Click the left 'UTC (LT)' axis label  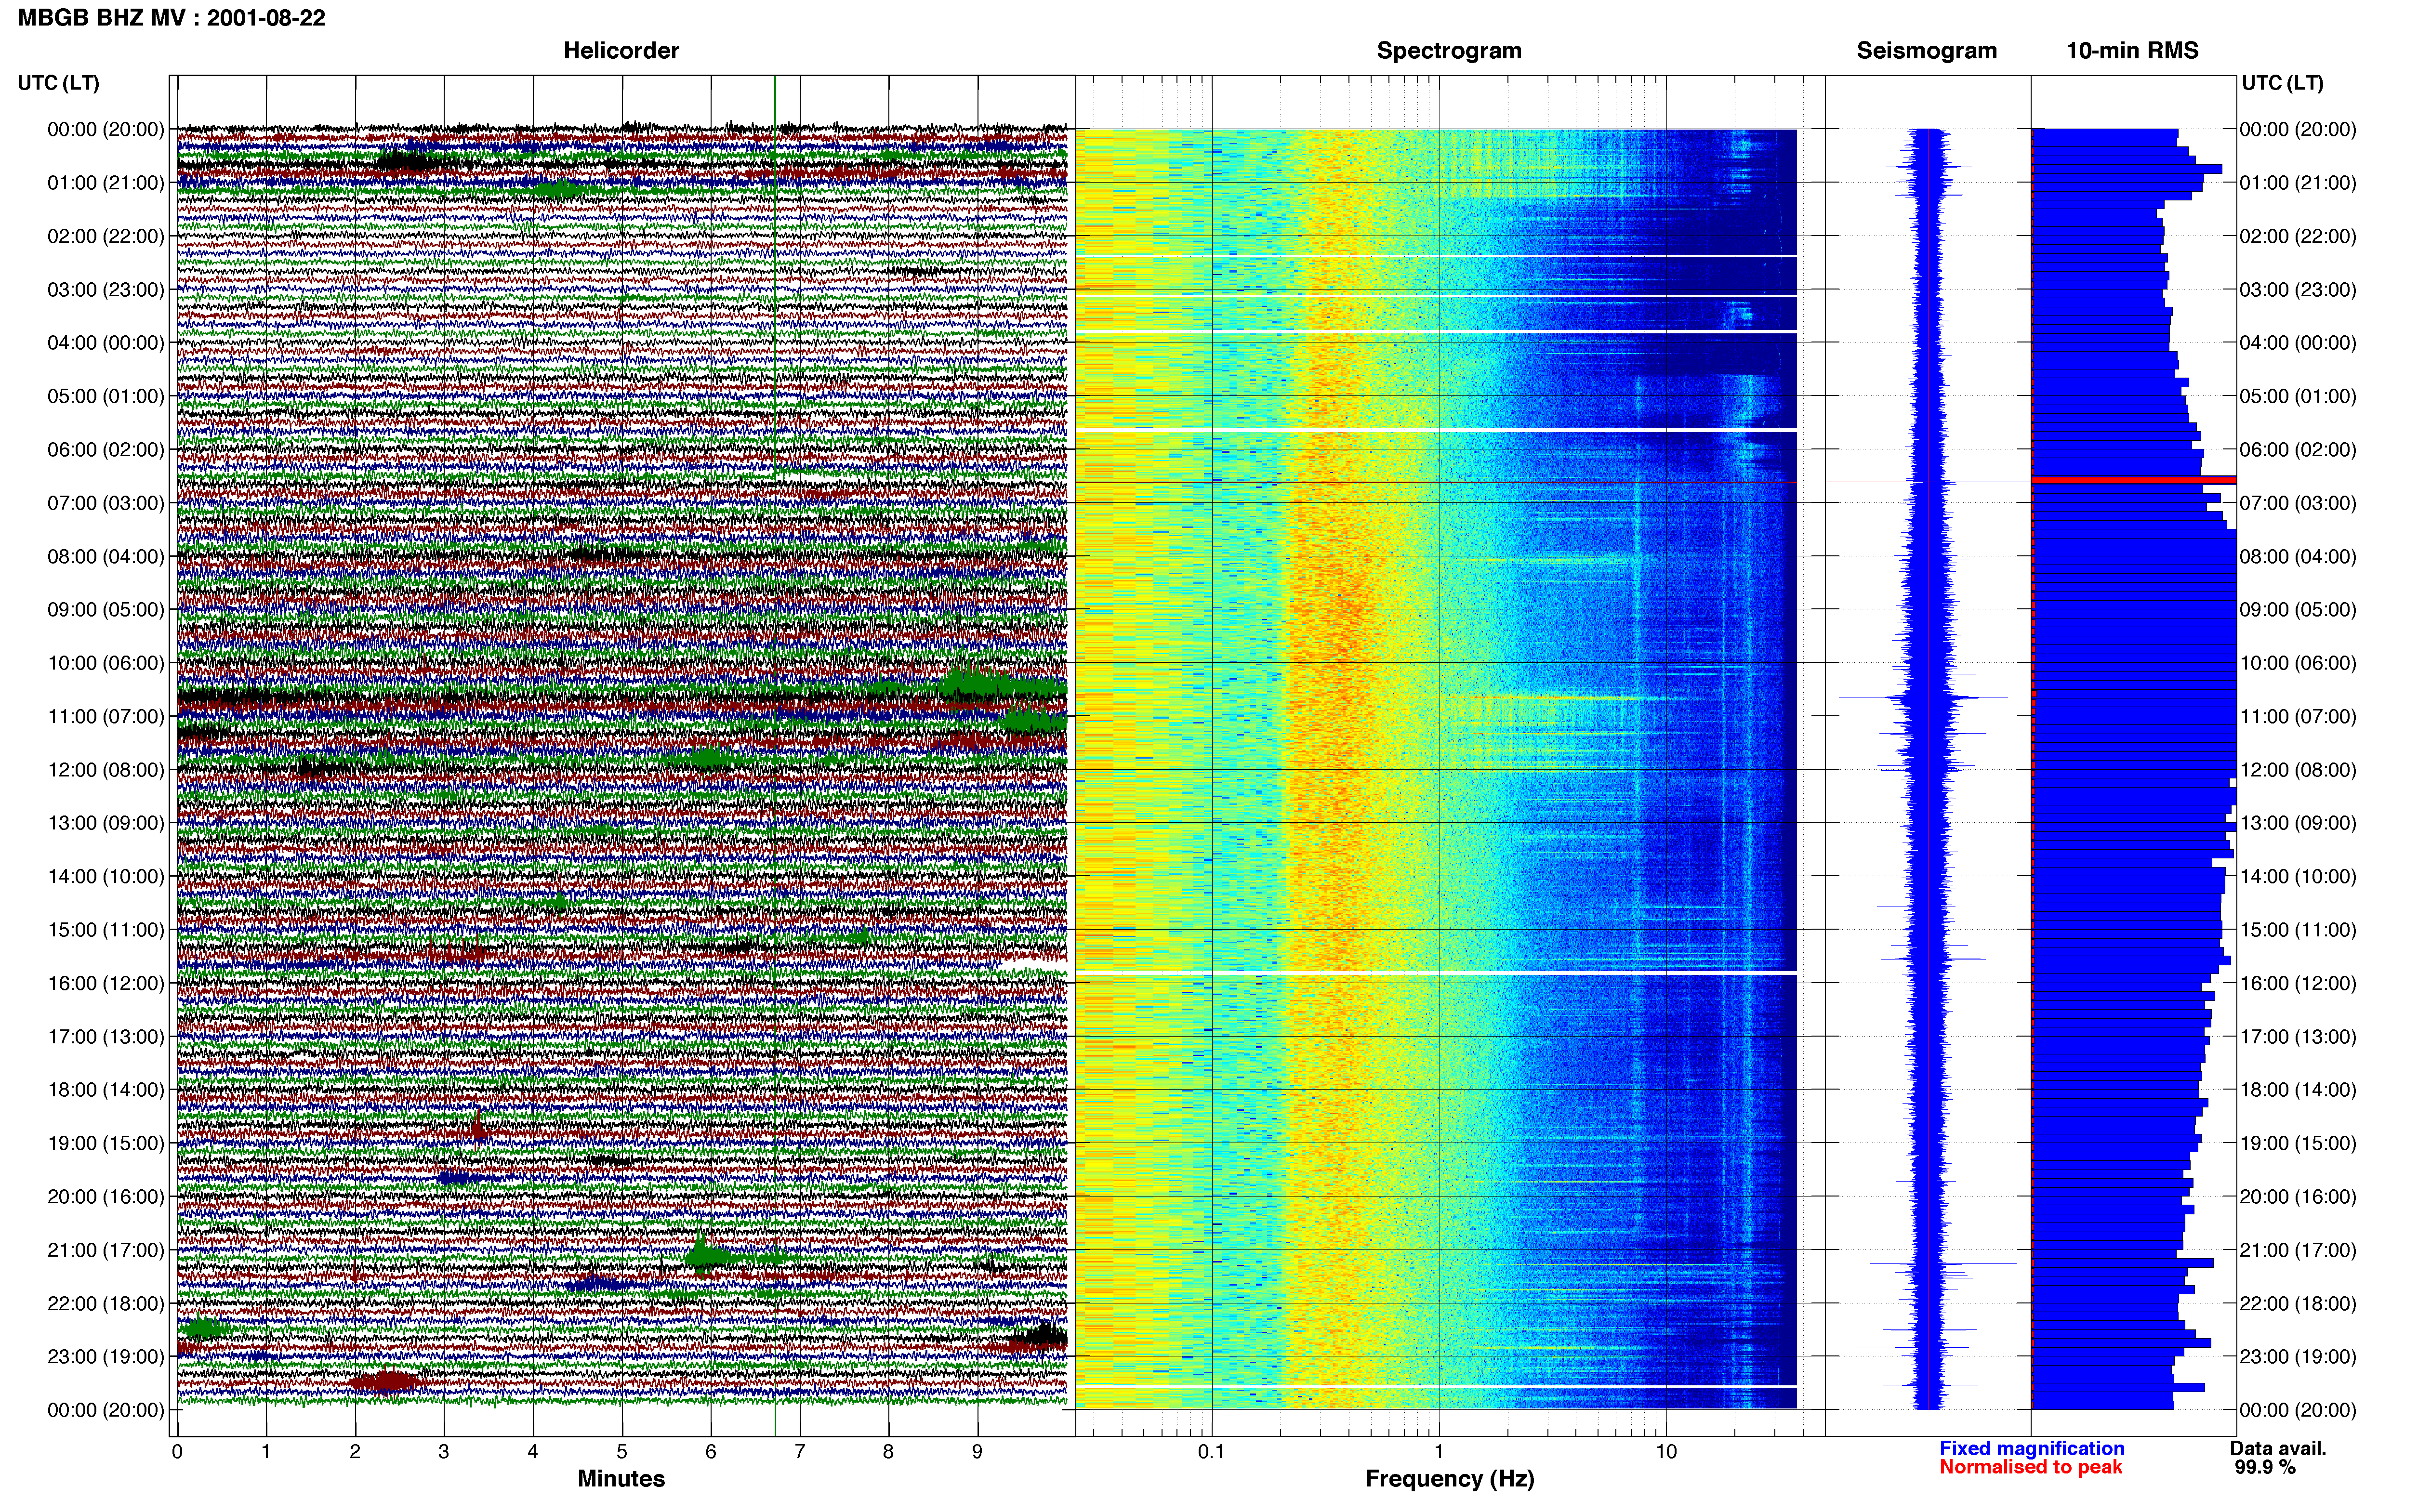(x=58, y=83)
